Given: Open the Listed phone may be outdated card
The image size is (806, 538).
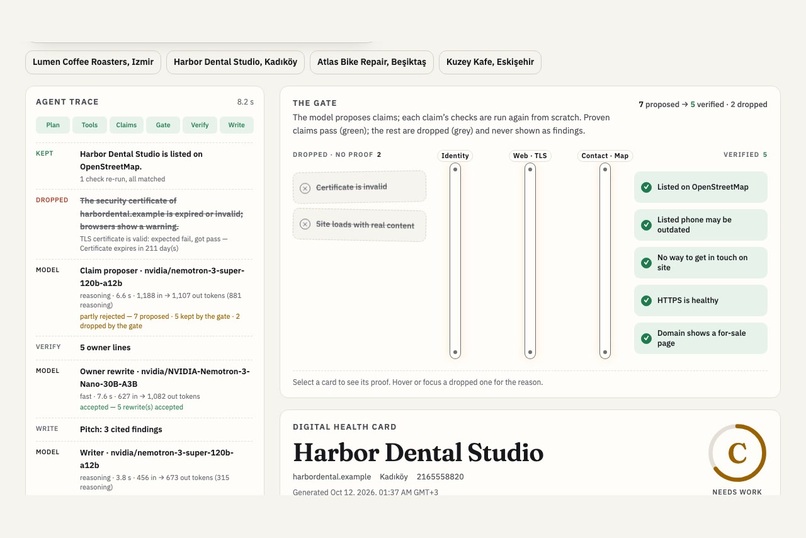Looking at the screenshot, I should [701, 225].
